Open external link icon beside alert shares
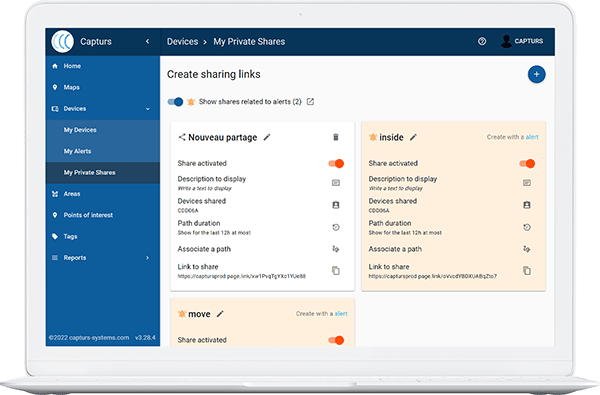 310,102
